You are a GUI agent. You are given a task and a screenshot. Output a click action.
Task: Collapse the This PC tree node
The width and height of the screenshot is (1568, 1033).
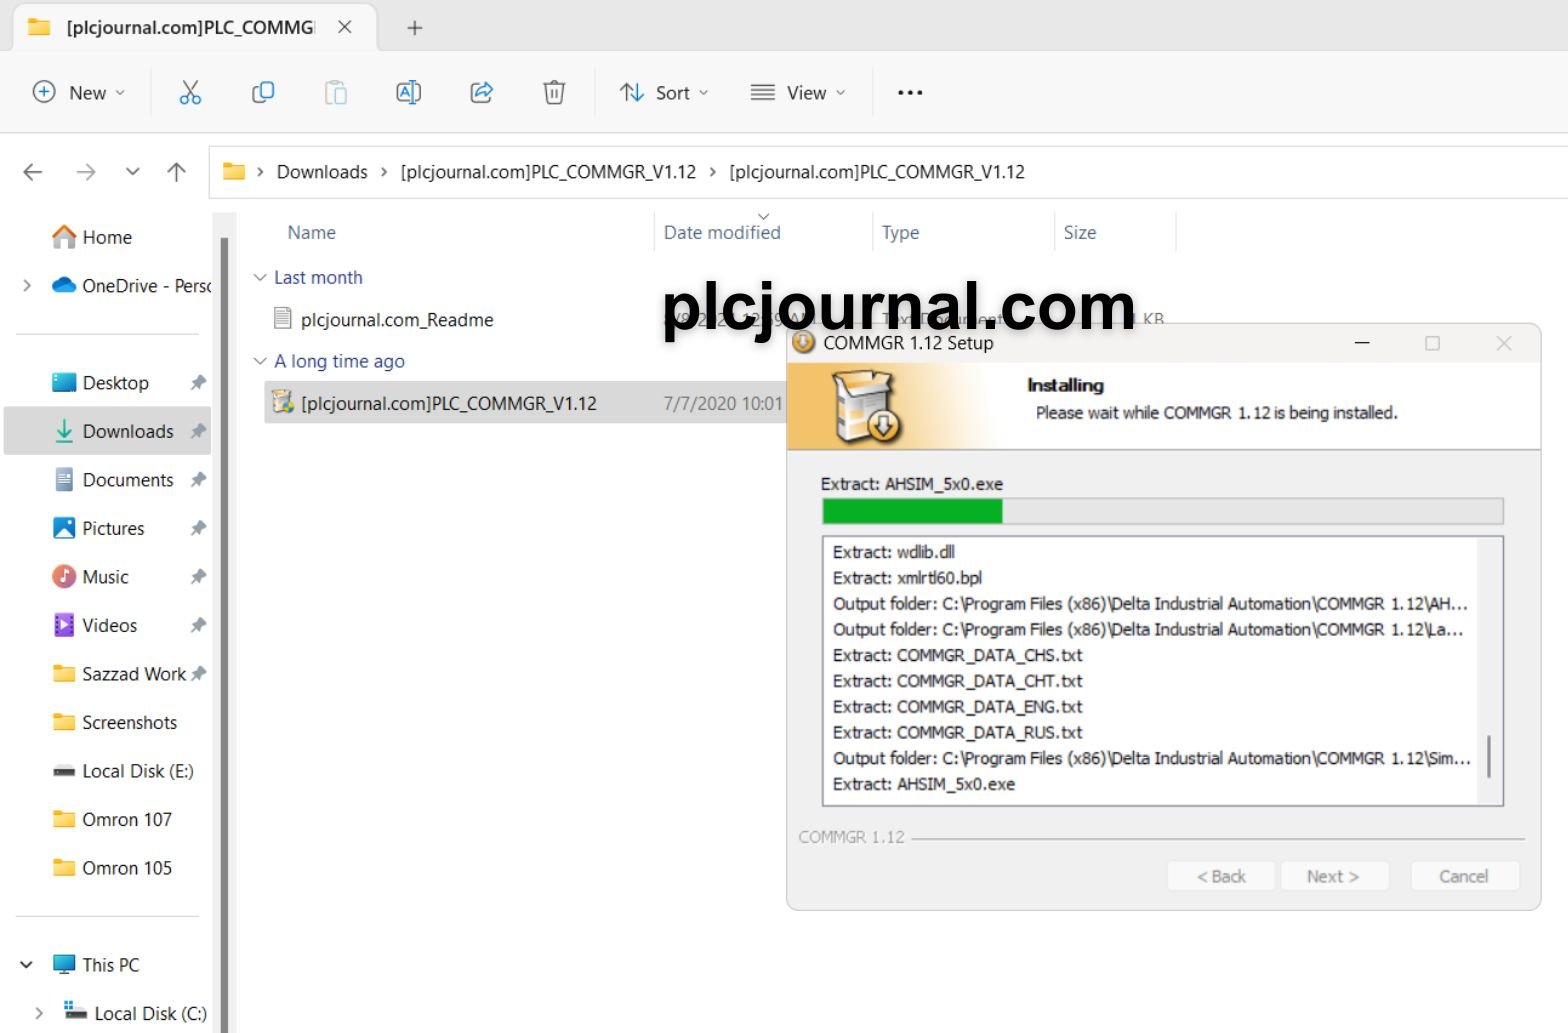tap(27, 965)
